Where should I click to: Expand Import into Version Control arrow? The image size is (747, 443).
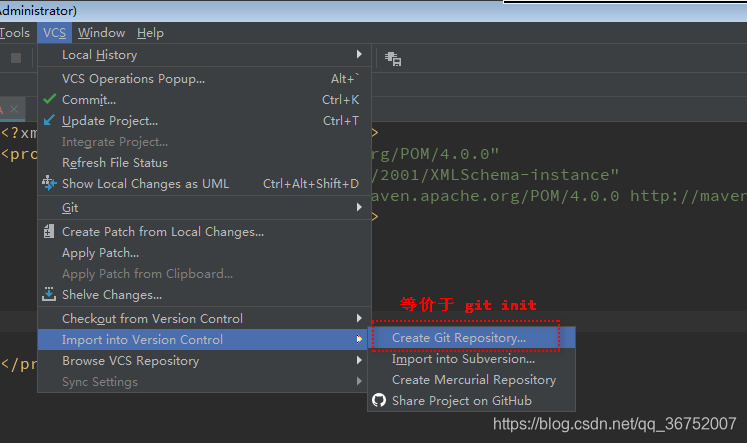click(x=359, y=339)
